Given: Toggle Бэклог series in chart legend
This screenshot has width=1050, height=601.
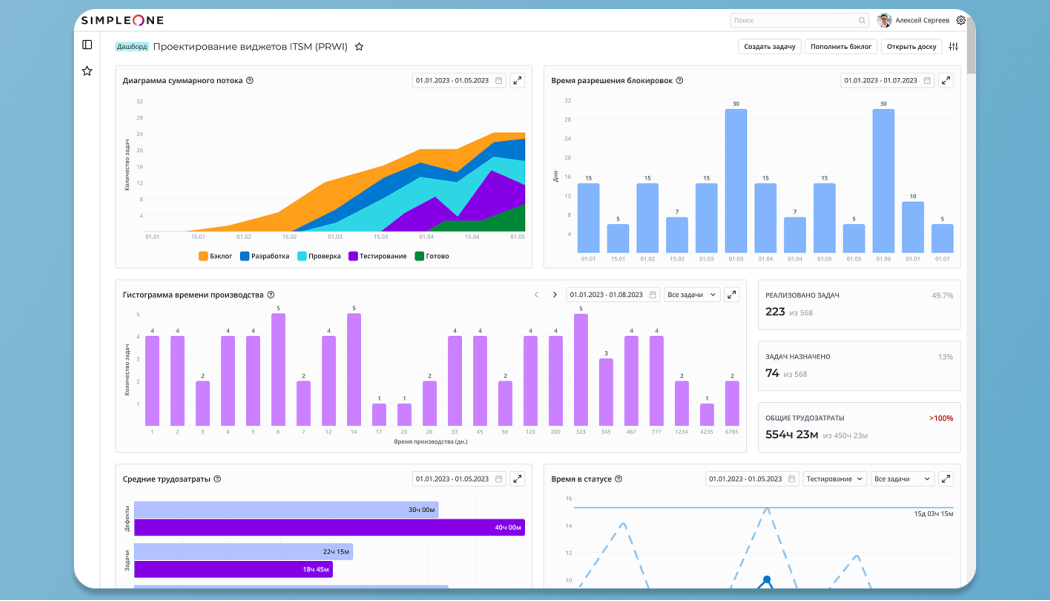Looking at the screenshot, I should tap(216, 256).
